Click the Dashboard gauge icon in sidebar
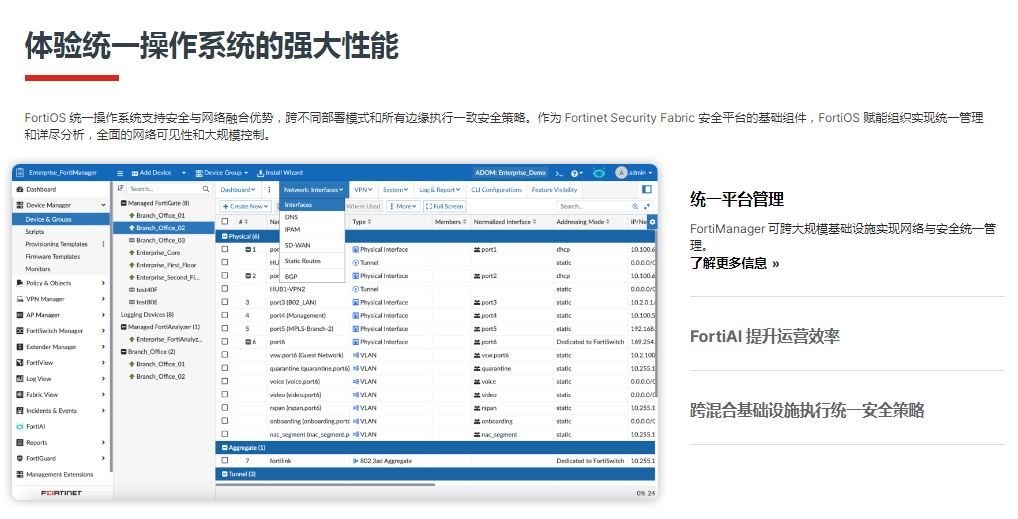This screenshot has height=519, width=1018. [x=19, y=189]
